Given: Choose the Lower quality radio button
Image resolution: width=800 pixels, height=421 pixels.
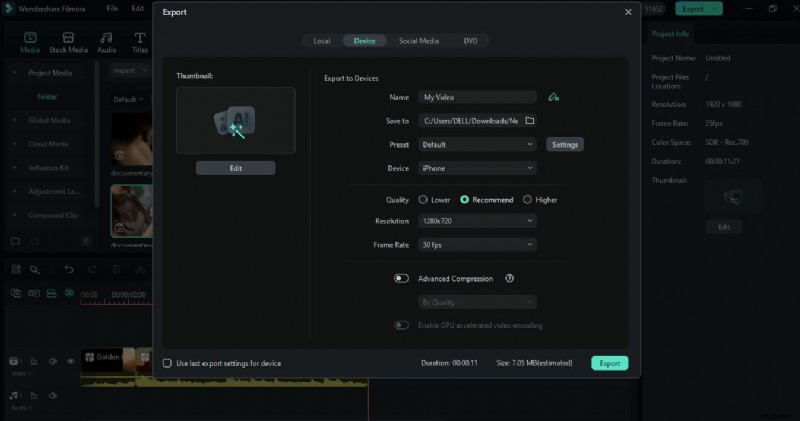Looking at the screenshot, I should point(424,199).
